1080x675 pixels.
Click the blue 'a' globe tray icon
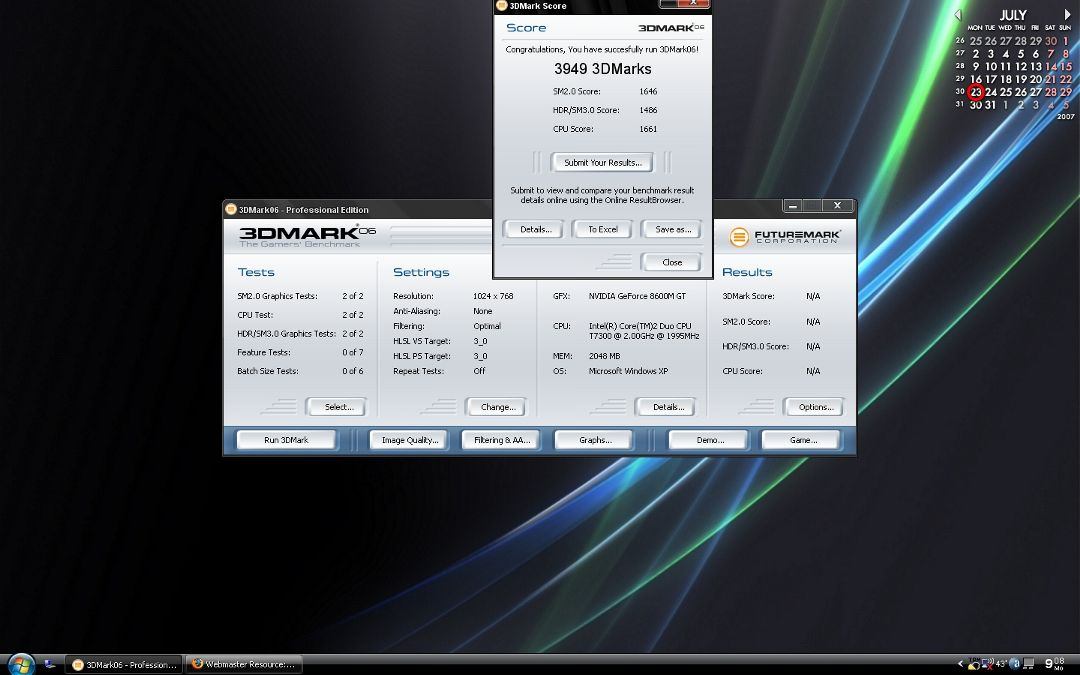click(x=1015, y=664)
